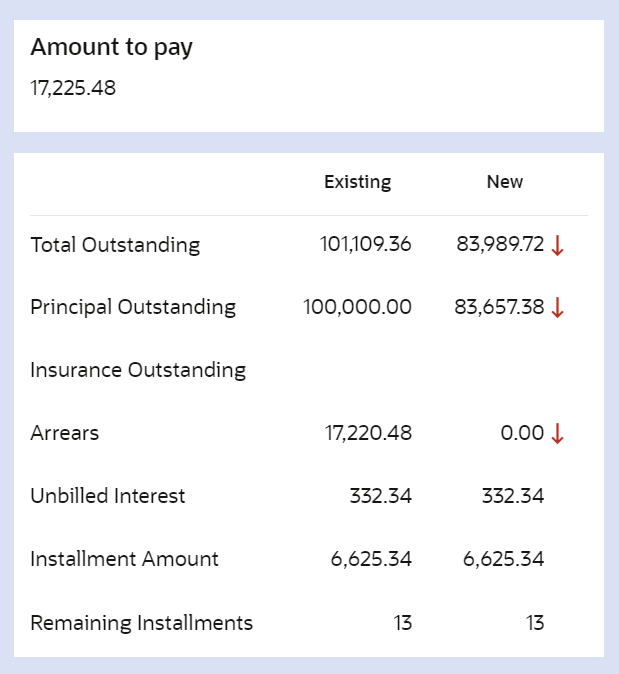
Task: Click existing principal value 100,000.00
Action: [357, 307]
